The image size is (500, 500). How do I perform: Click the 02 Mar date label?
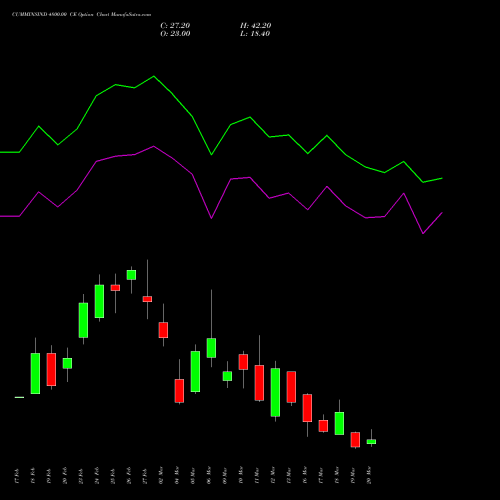[x=161, y=476]
